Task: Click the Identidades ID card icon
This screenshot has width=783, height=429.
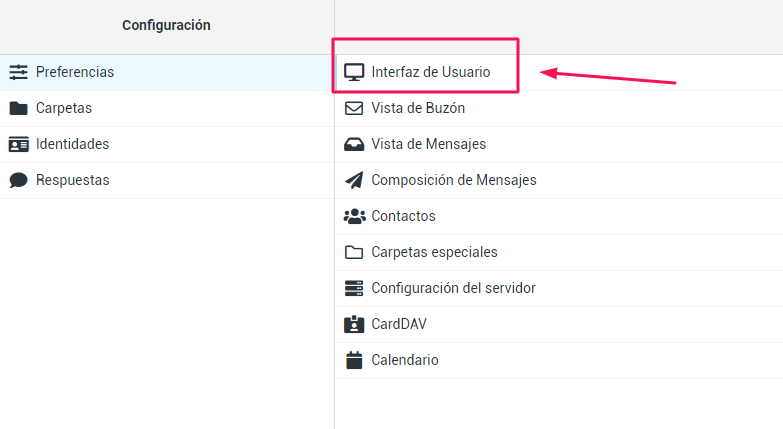Action: point(18,144)
